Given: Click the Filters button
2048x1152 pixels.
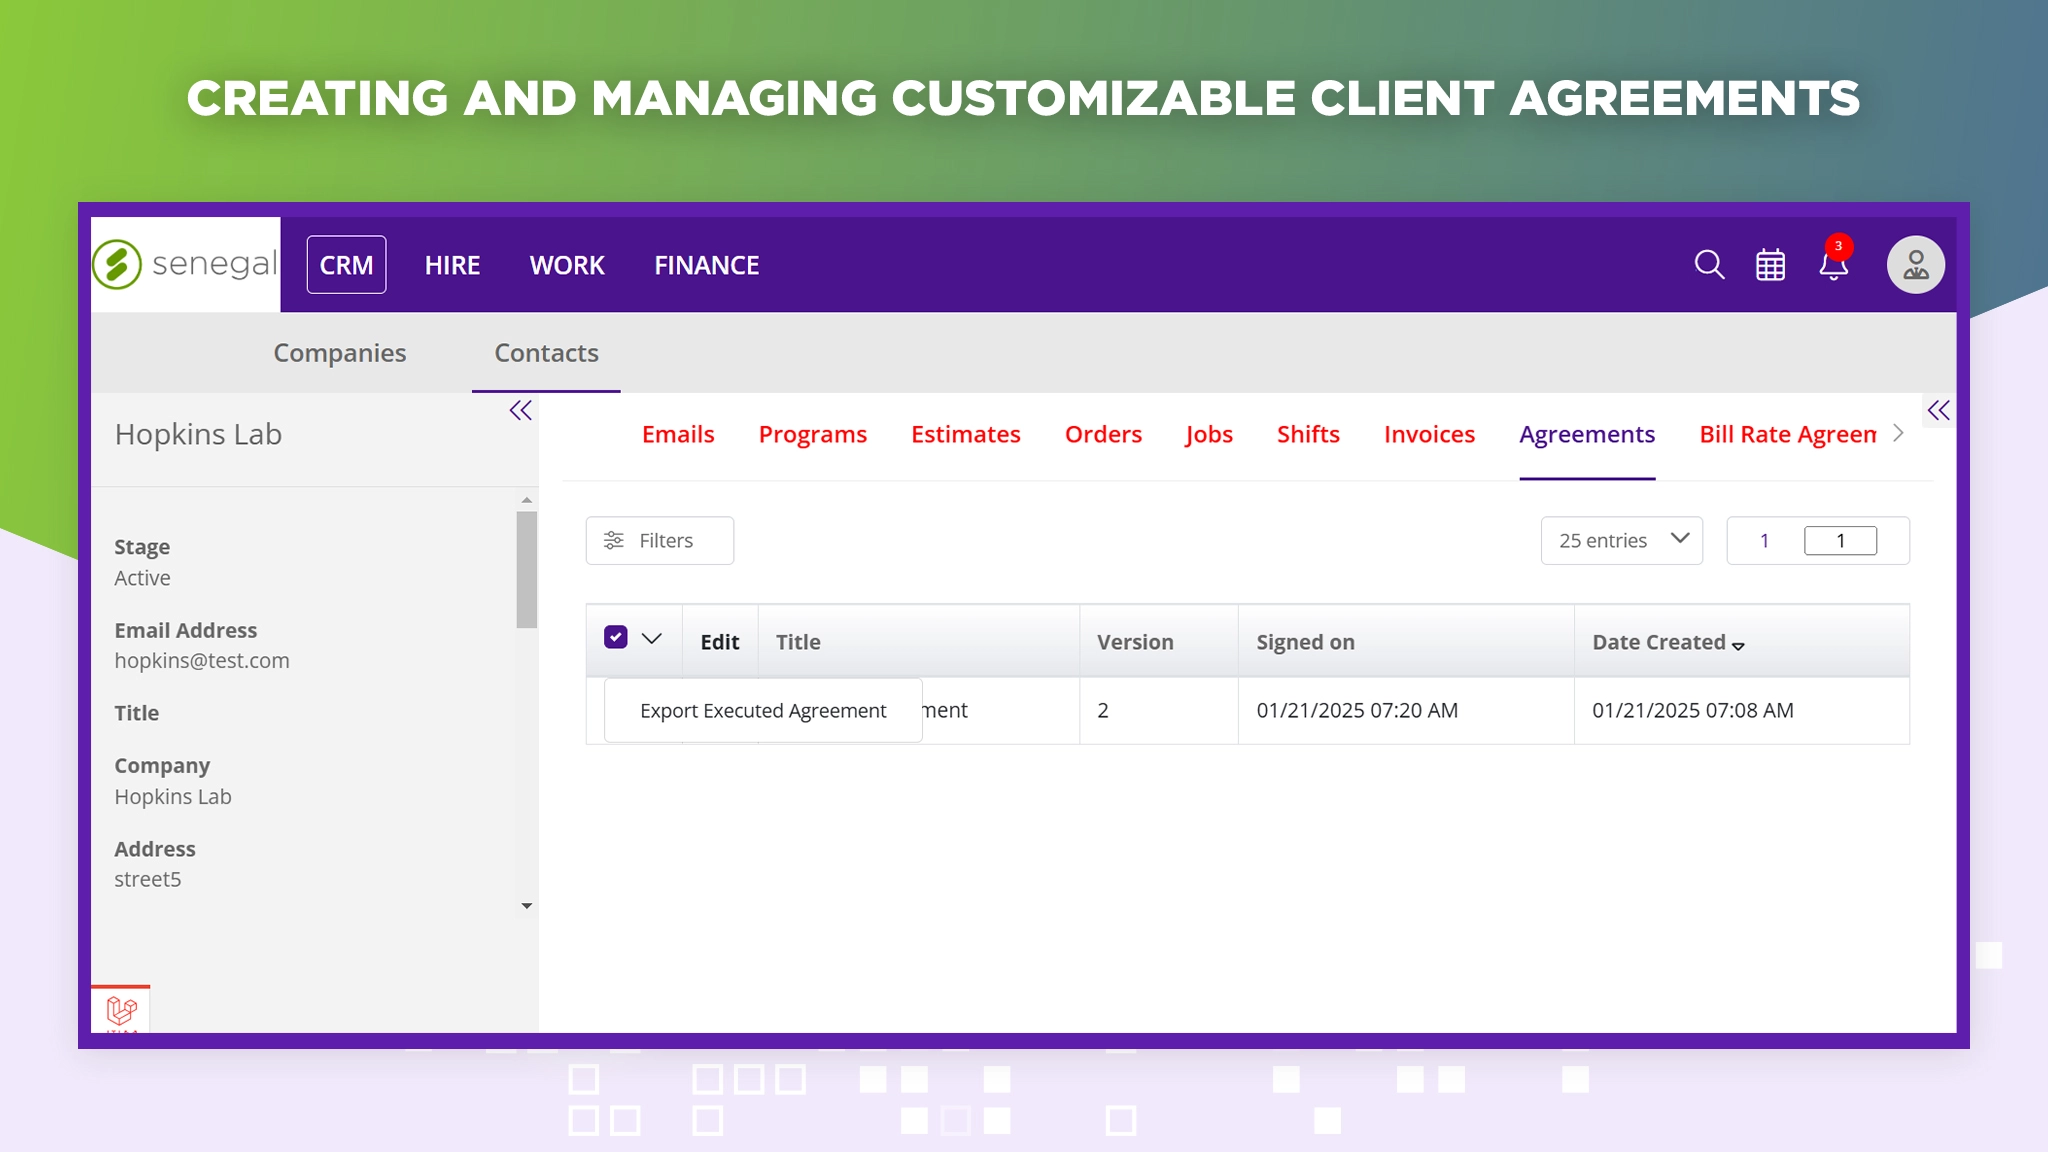Looking at the screenshot, I should [659, 541].
